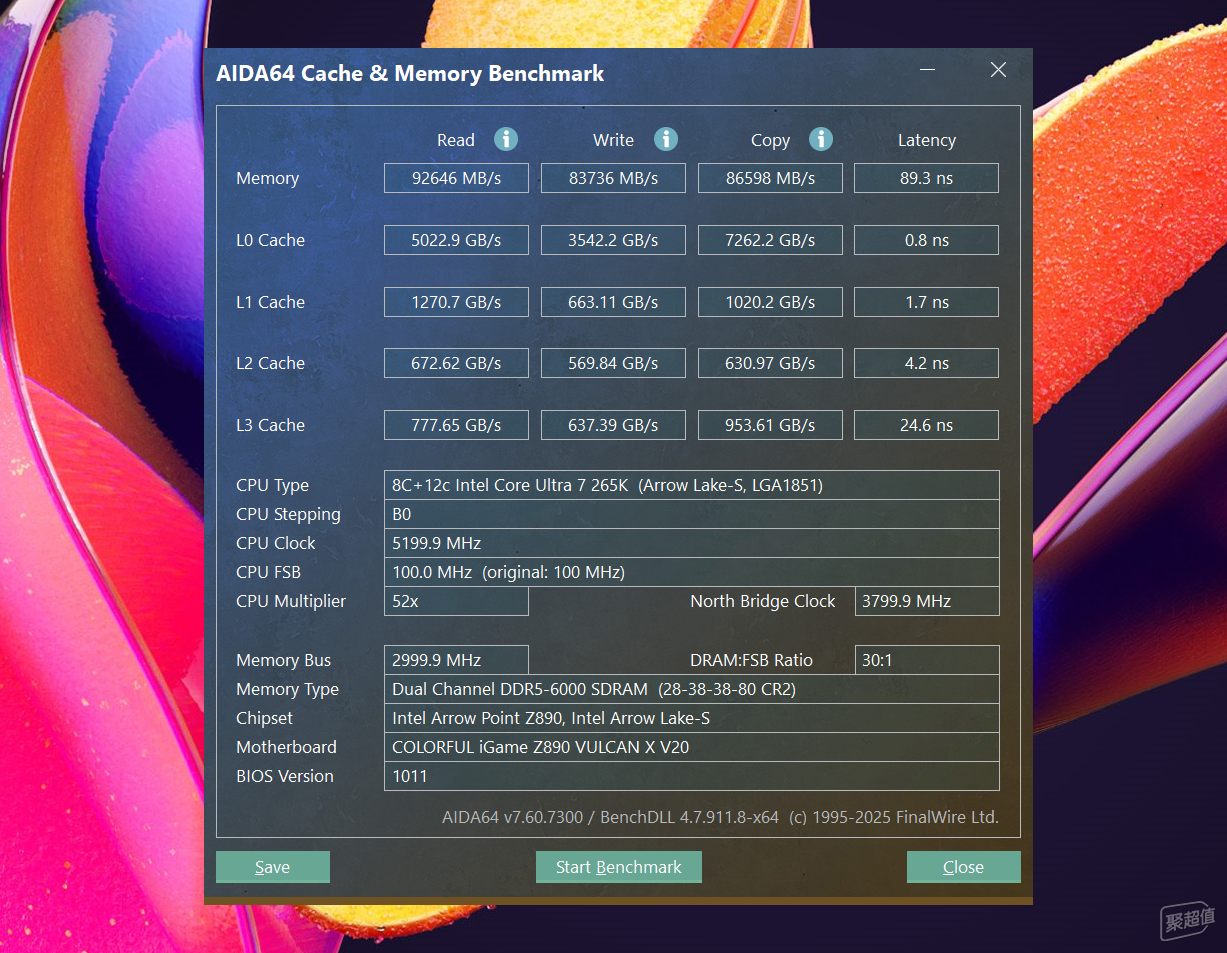Click the Read column header text

click(456, 140)
